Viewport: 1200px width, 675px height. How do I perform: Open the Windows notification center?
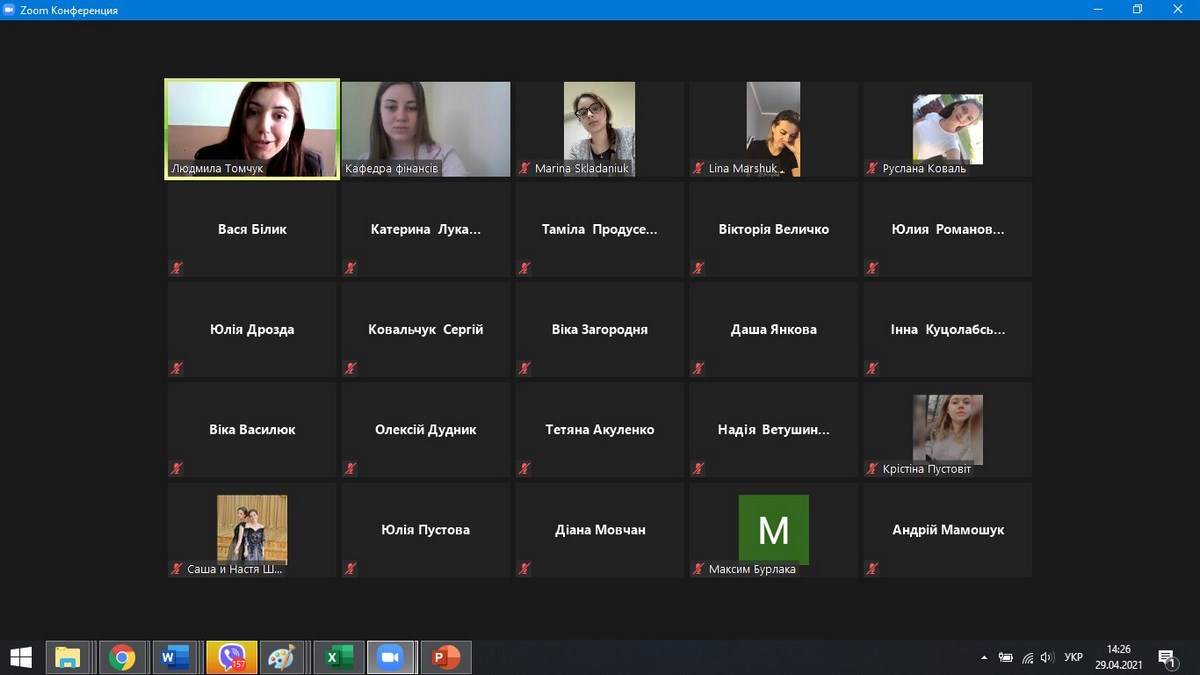[1166, 657]
